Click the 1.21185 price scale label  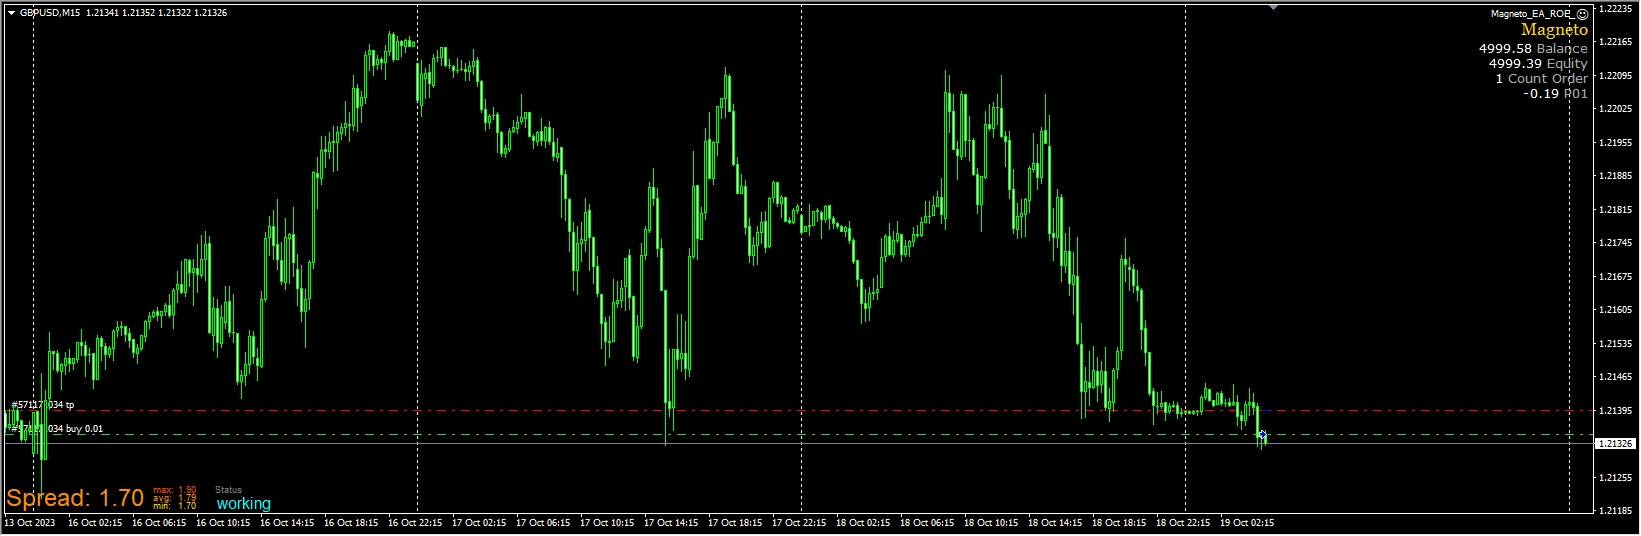(1616, 511)
